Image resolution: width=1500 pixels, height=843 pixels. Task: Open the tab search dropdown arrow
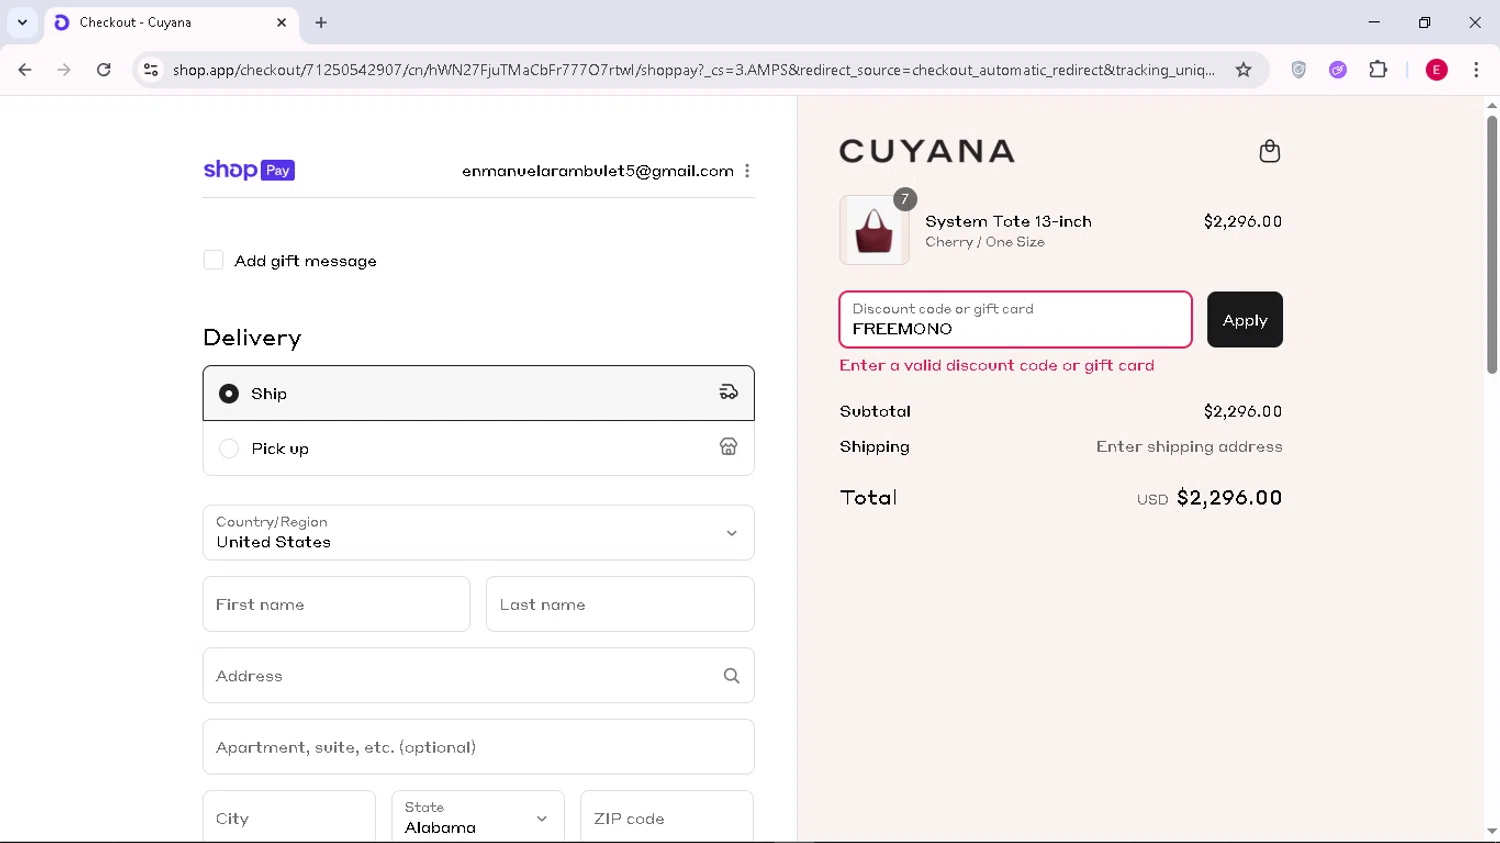point(22,22)
